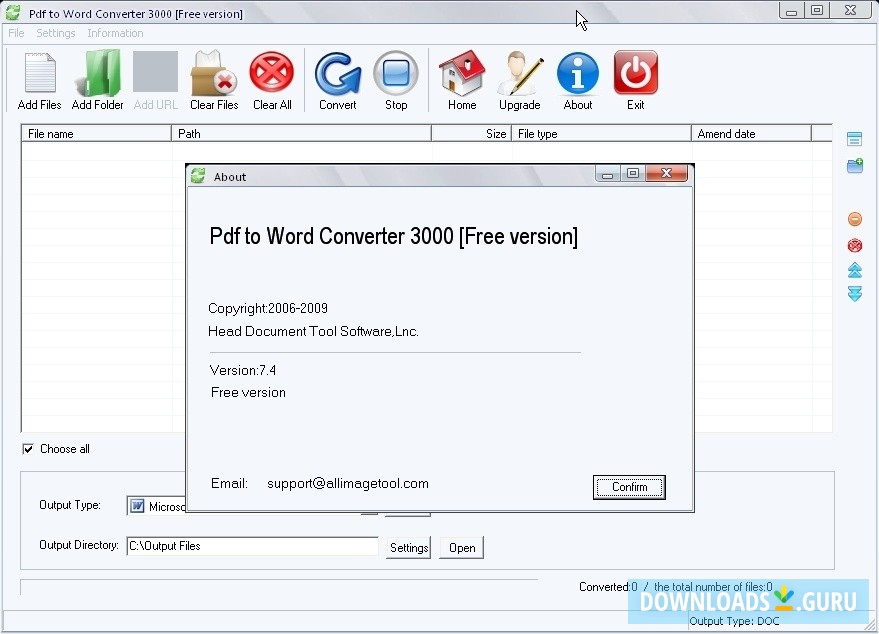Click the add folder icon in right sidebar
Viewport: 879px width, 634px height.
click(855, 165)
